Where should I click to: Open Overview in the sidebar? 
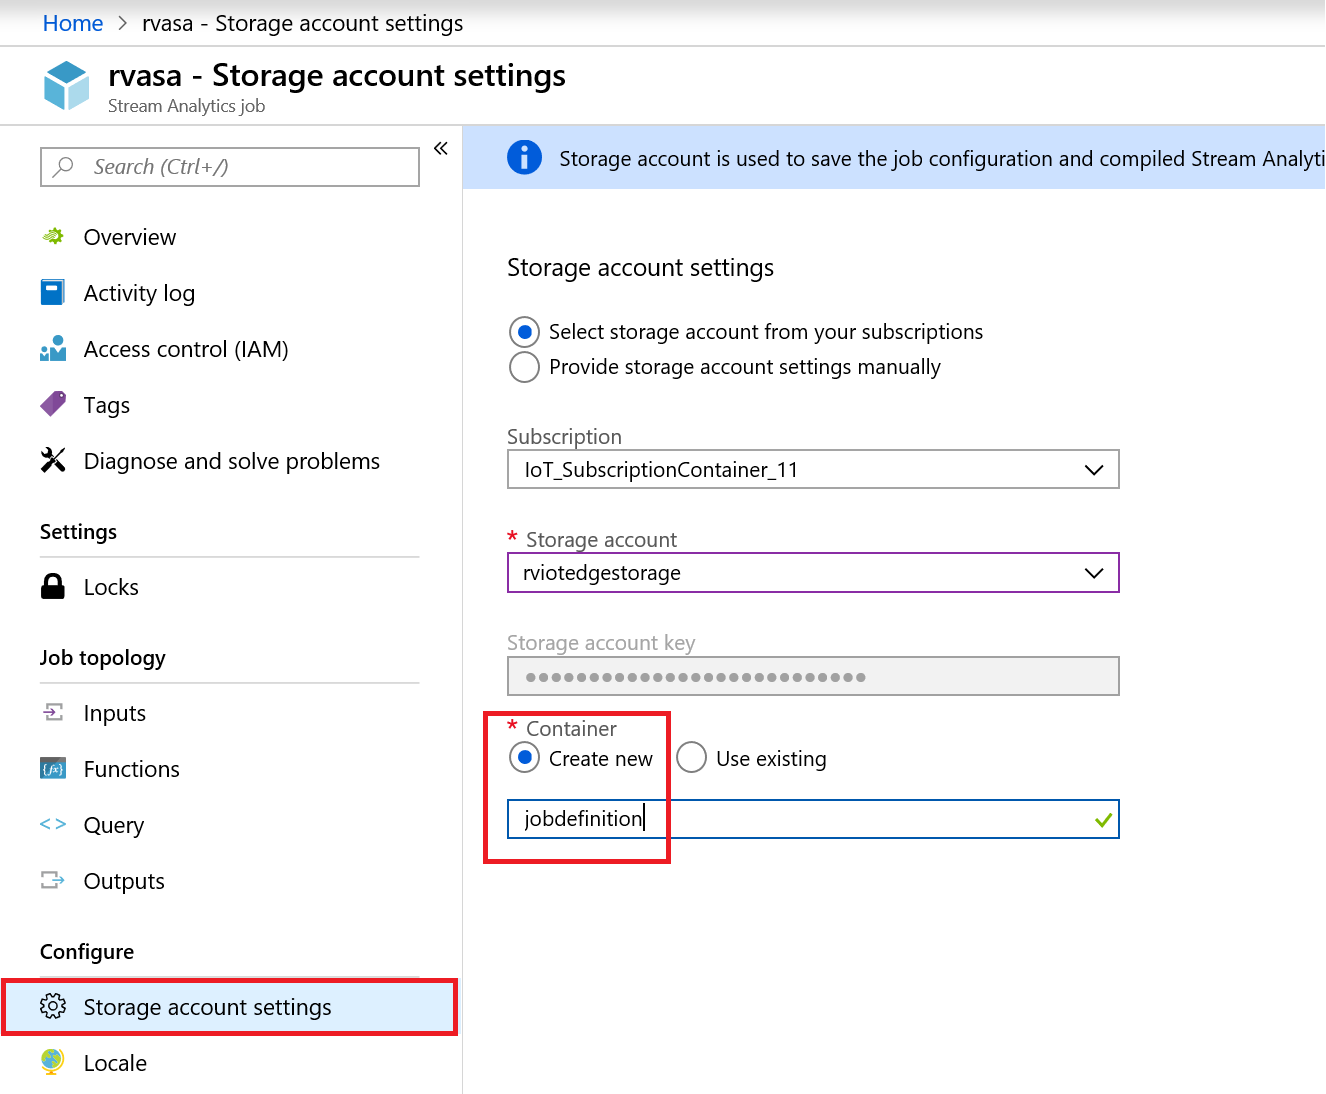click(x=130, y=237)
